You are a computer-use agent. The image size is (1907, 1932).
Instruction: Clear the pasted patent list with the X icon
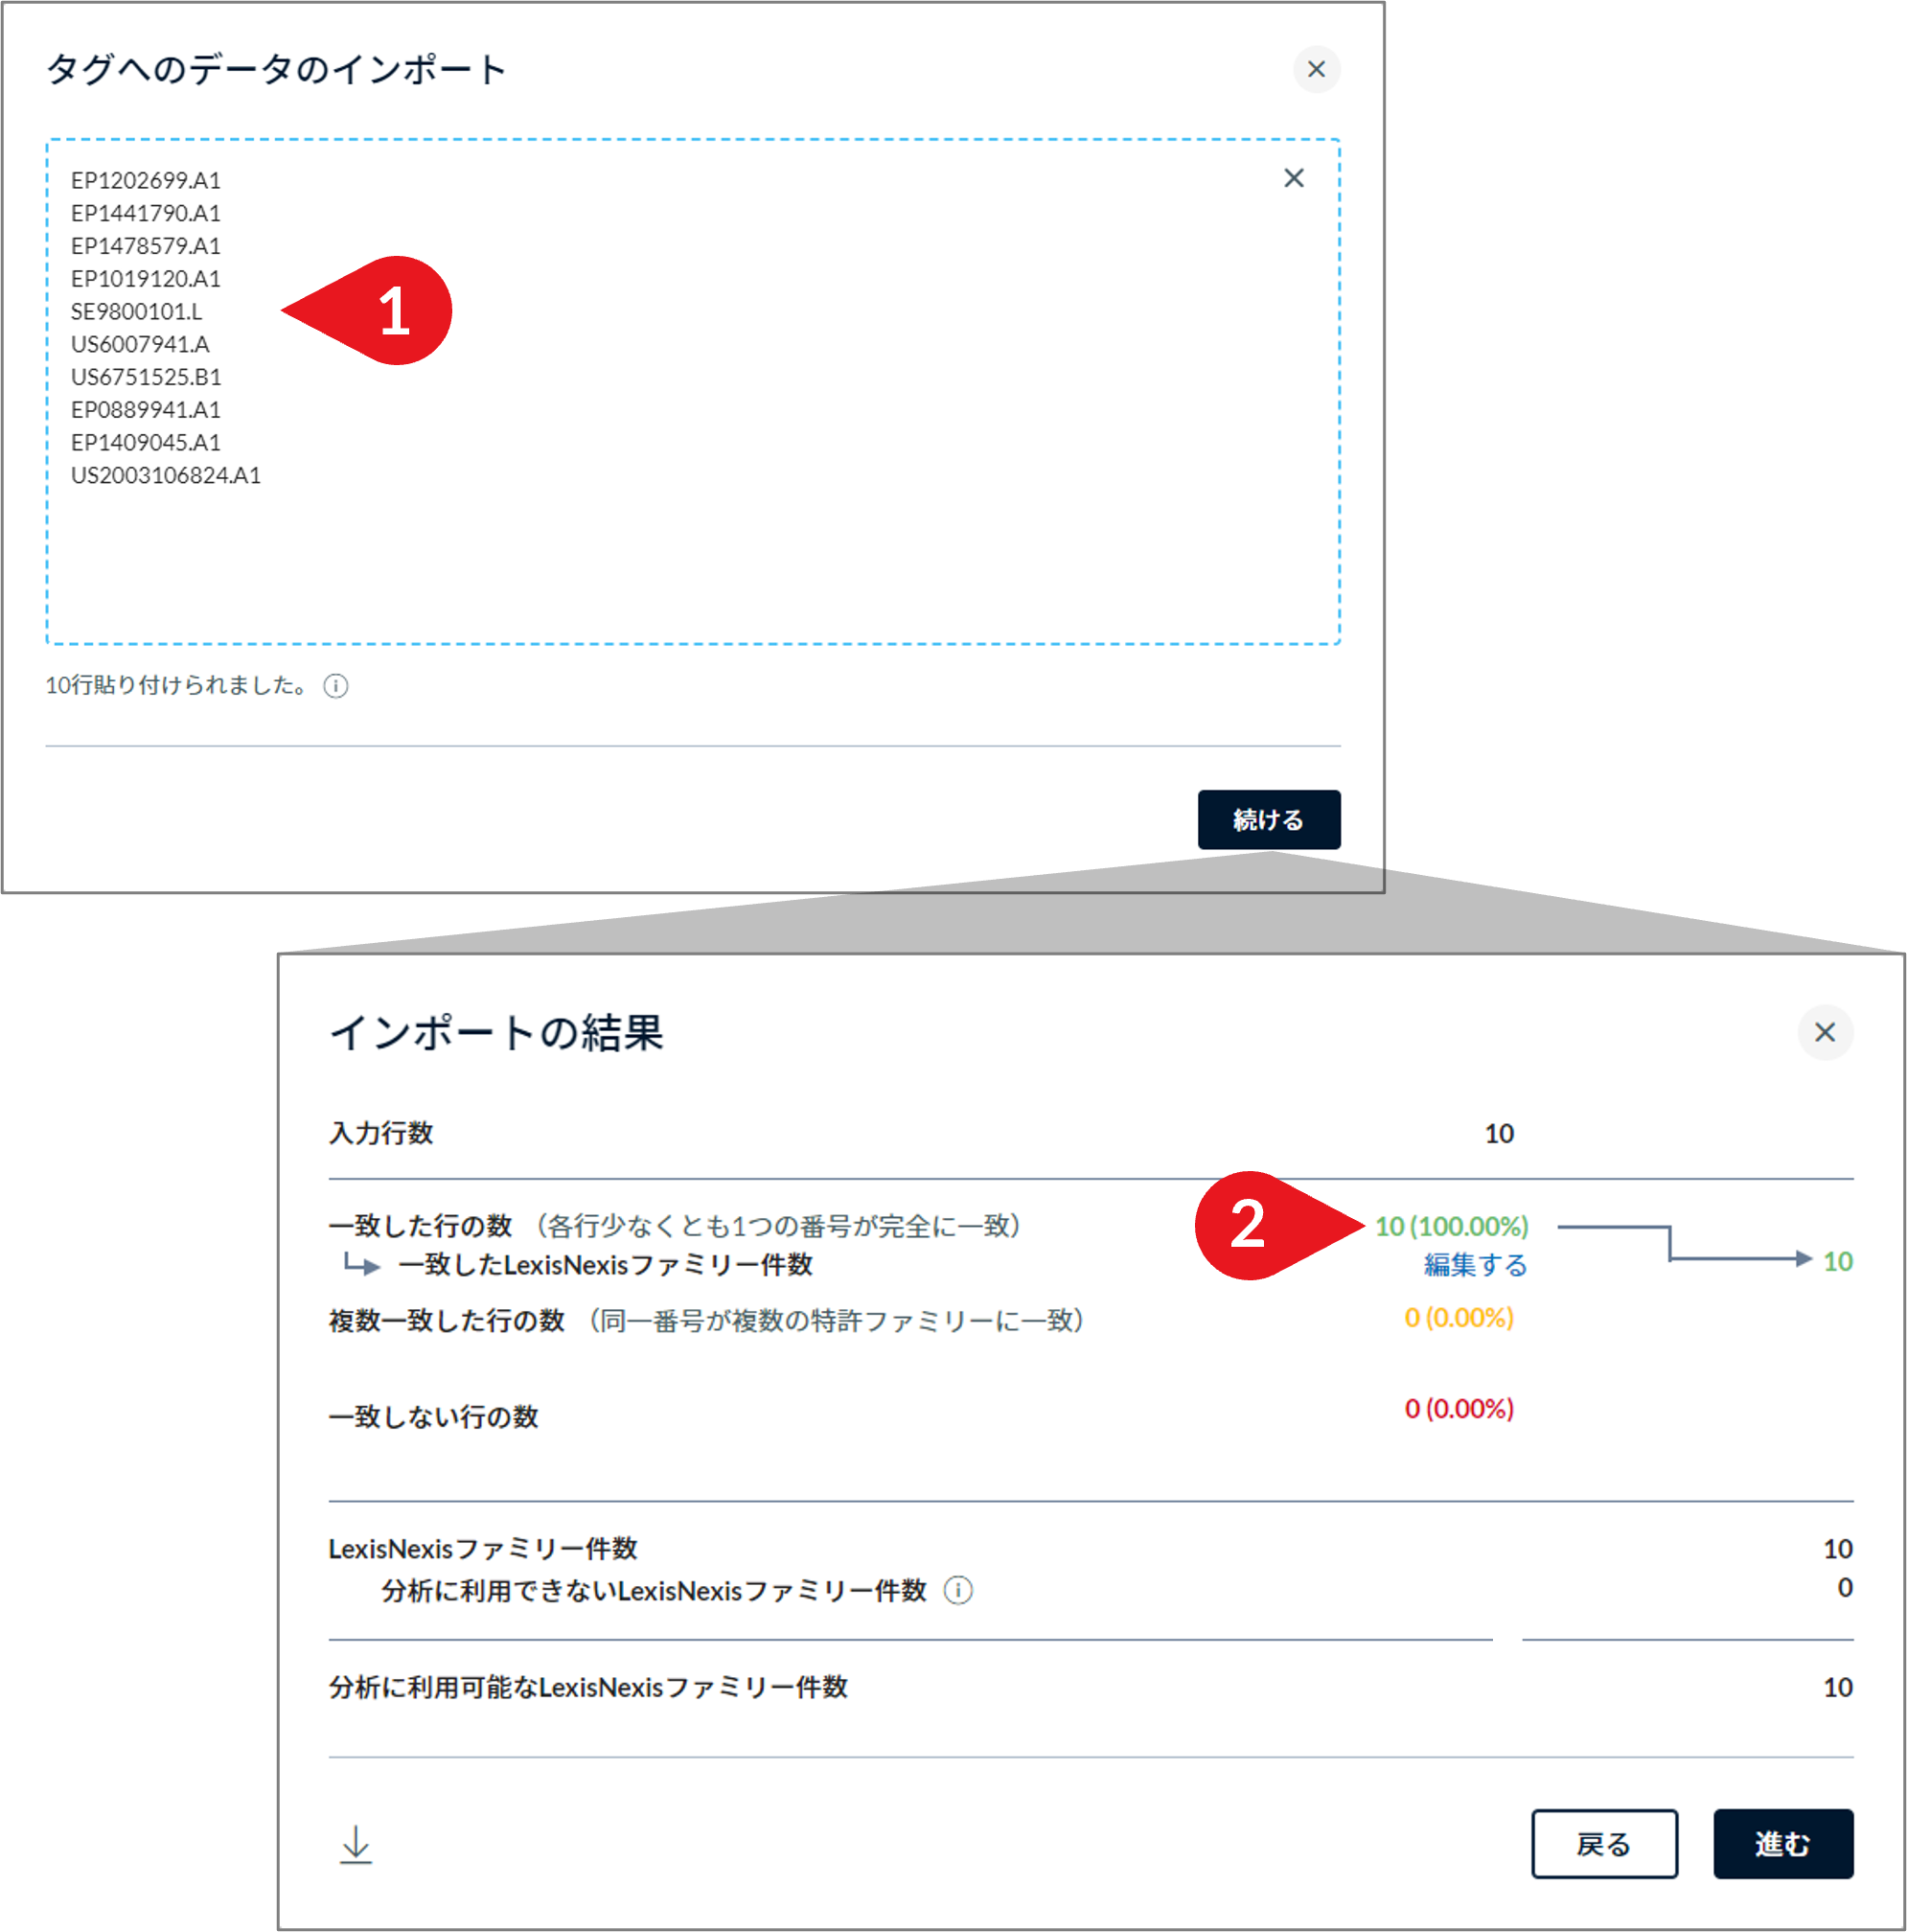[x=1293, y=177]
